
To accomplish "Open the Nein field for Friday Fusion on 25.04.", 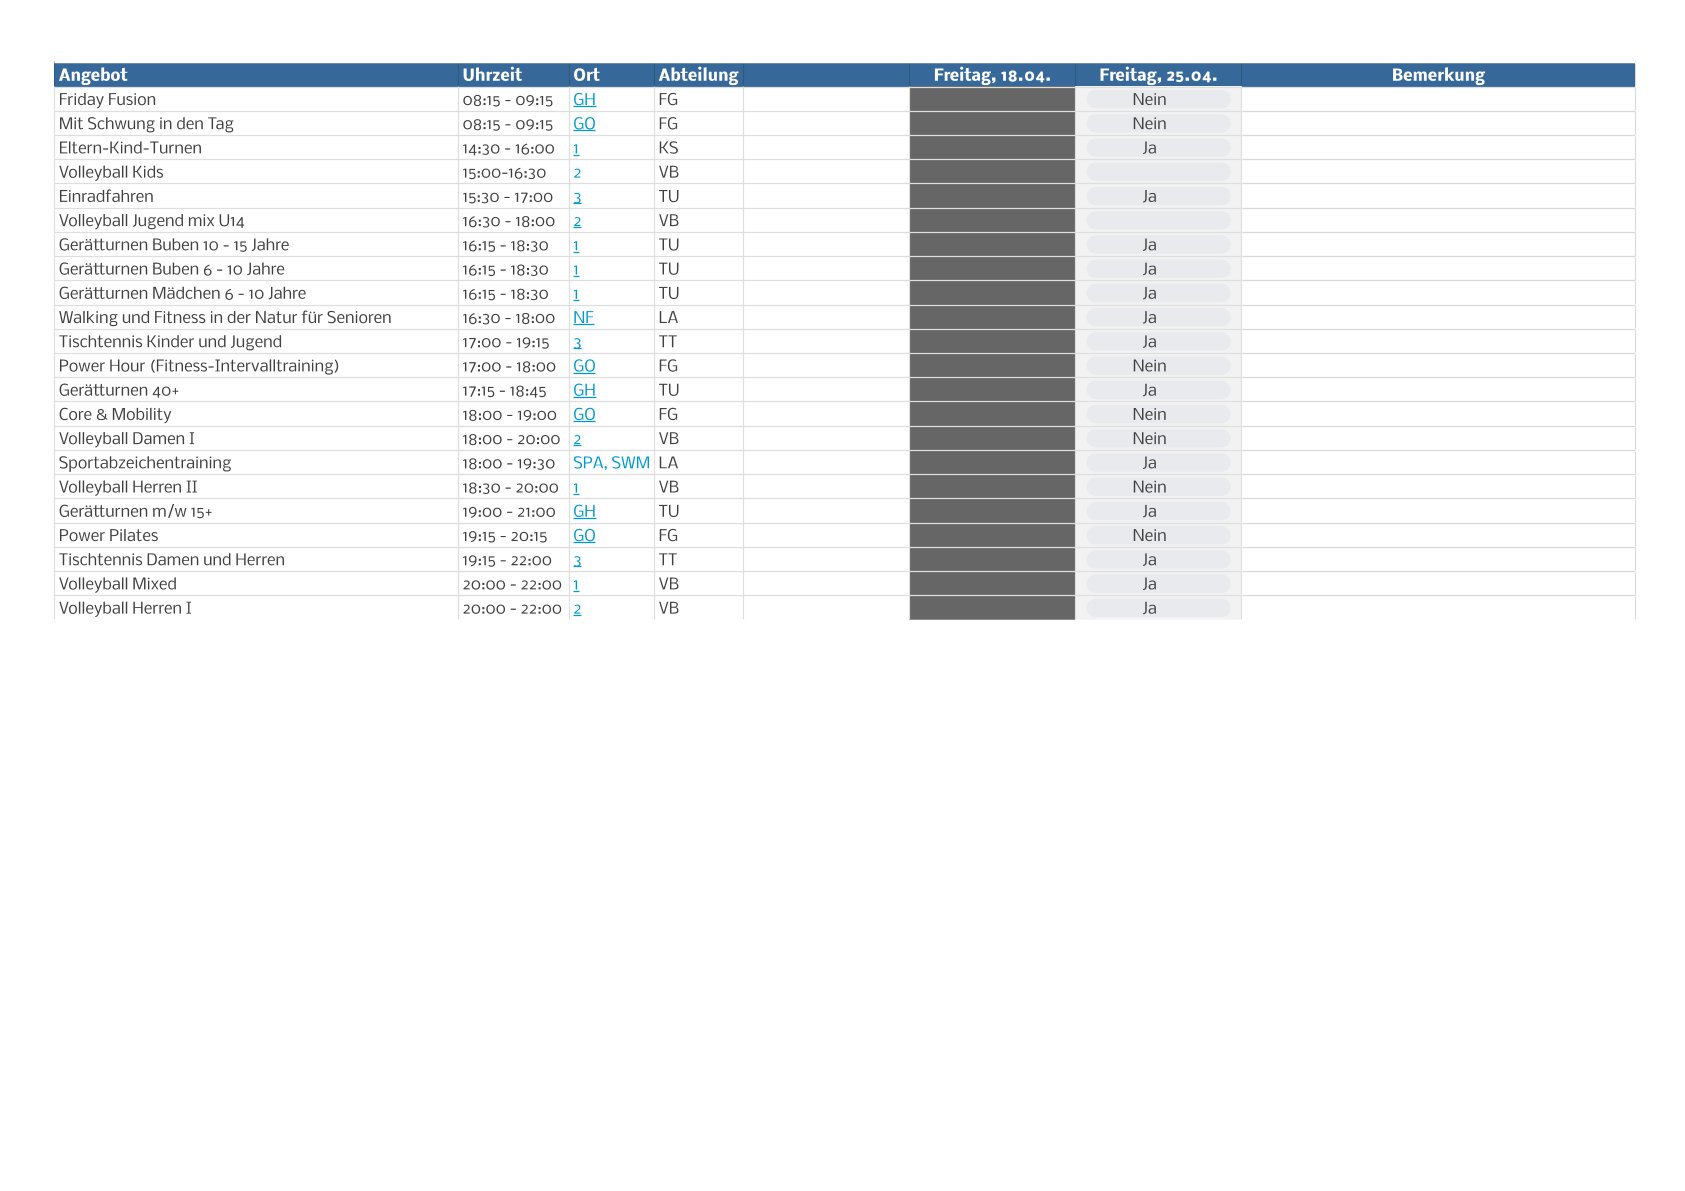I will [x=1158, y=100].
